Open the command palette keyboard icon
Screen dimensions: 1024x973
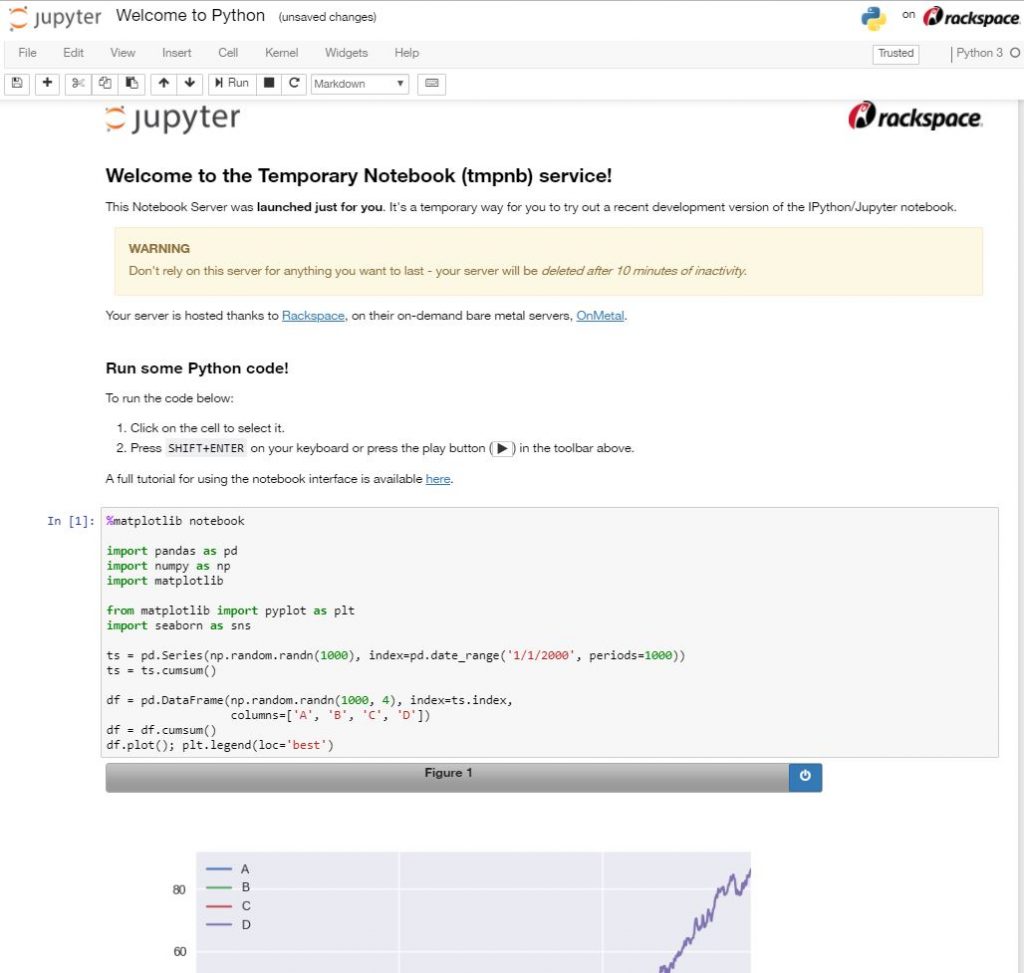pyautogui.click(x=432, y=84)
